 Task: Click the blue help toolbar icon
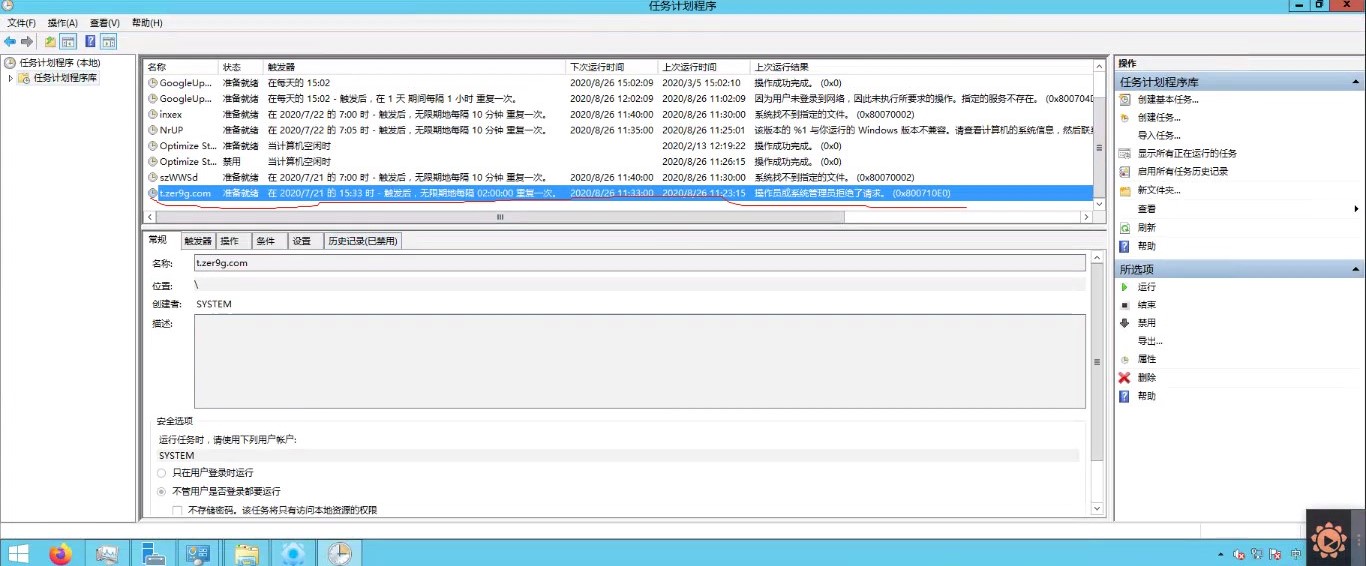[90, 42]
